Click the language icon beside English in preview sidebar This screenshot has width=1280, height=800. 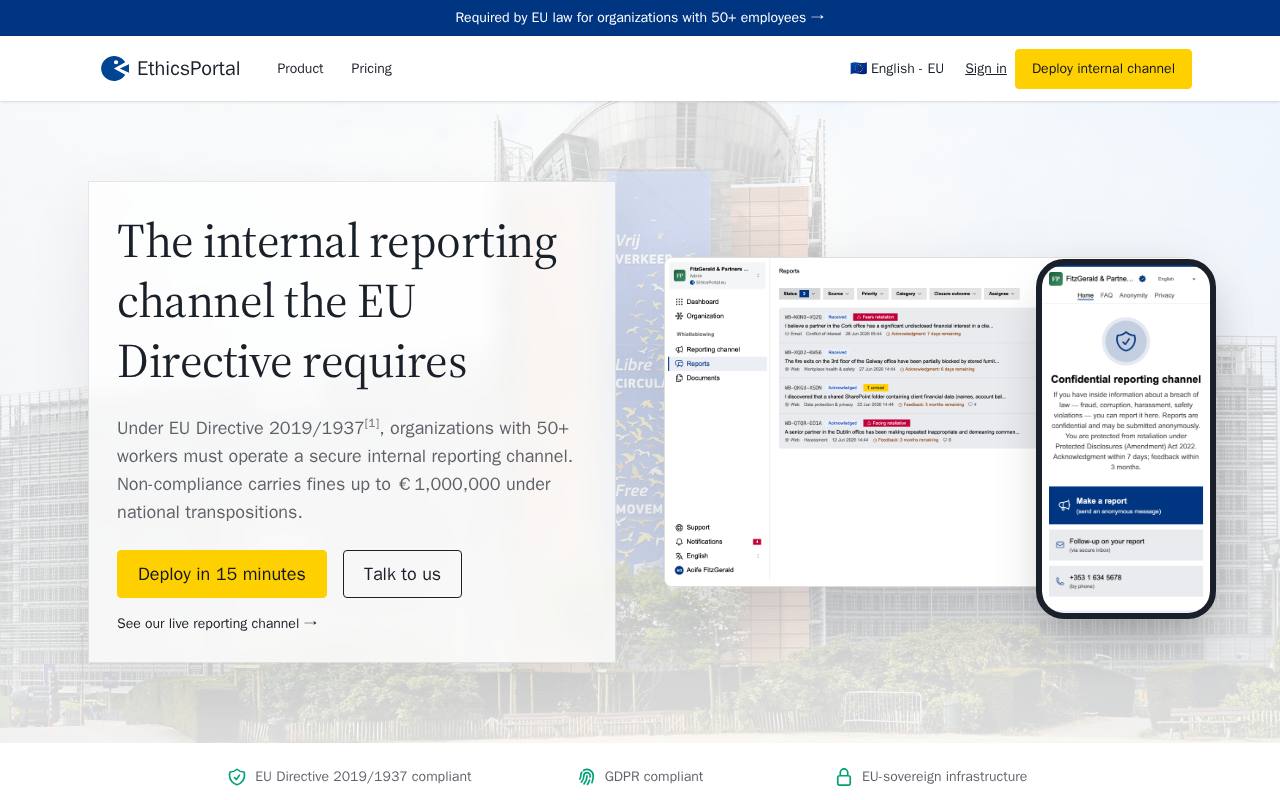tap(679, 556)
